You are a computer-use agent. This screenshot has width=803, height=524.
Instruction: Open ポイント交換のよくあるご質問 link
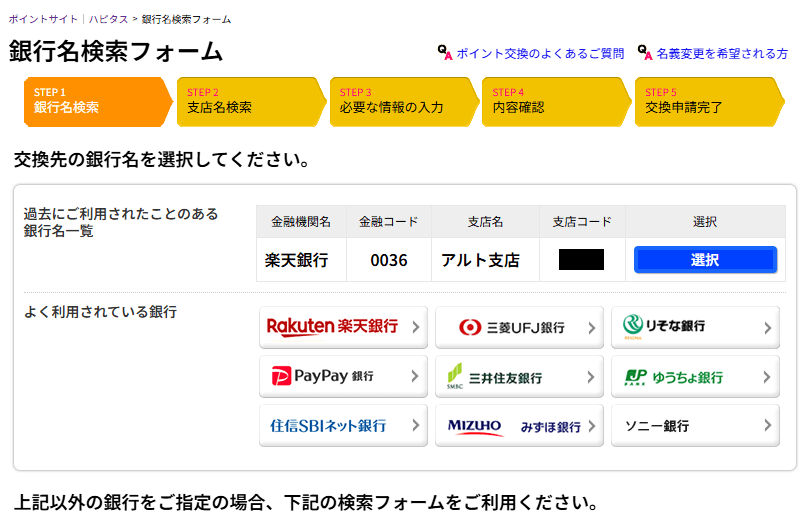(x=540, y=53)
